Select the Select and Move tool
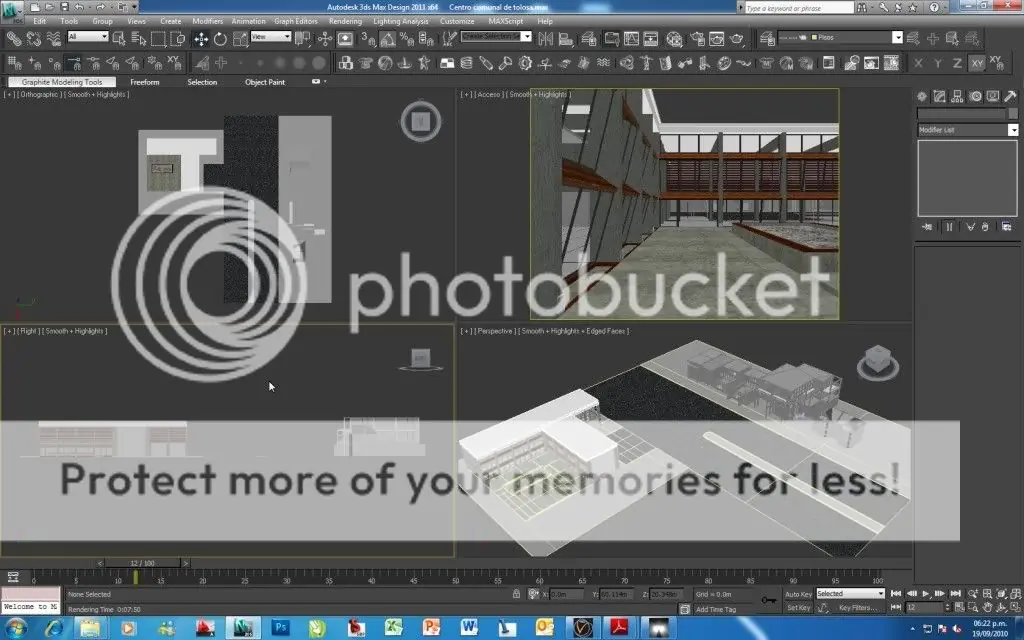Viewport: 1024px width, 640px height. click(x=200, y=39)
